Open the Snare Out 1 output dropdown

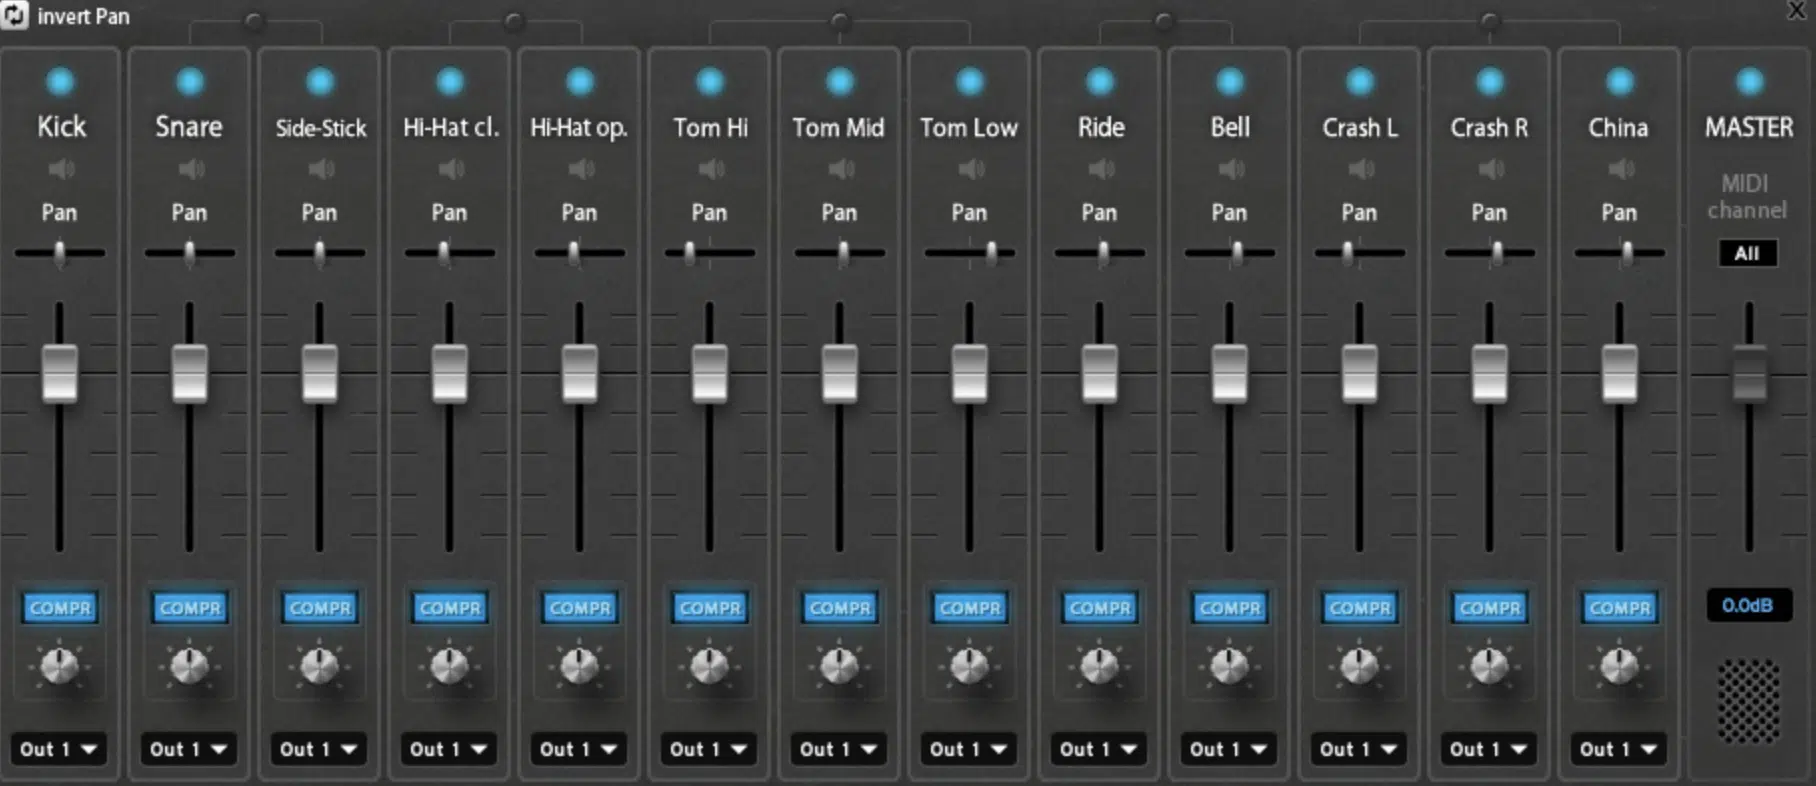pyautogui.click(x=189, y=749)
